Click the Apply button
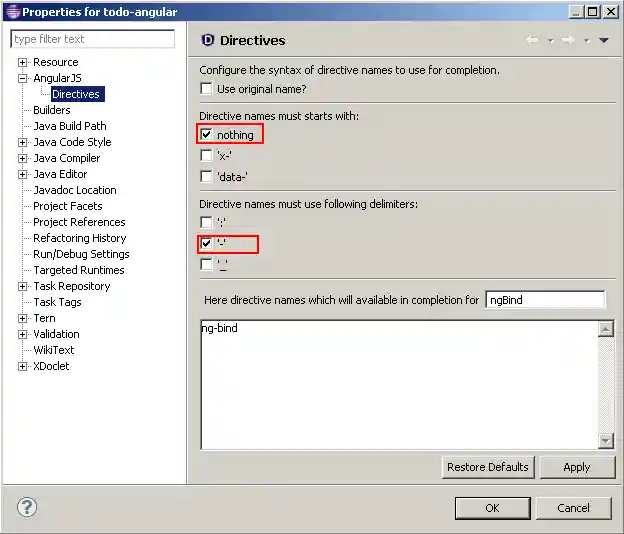The width and height of the screenshot is (624, 534). pos(577,467)
